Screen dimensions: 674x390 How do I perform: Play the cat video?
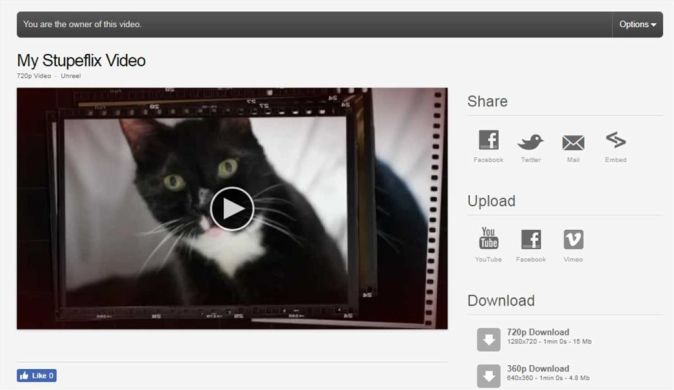(232, 209)
